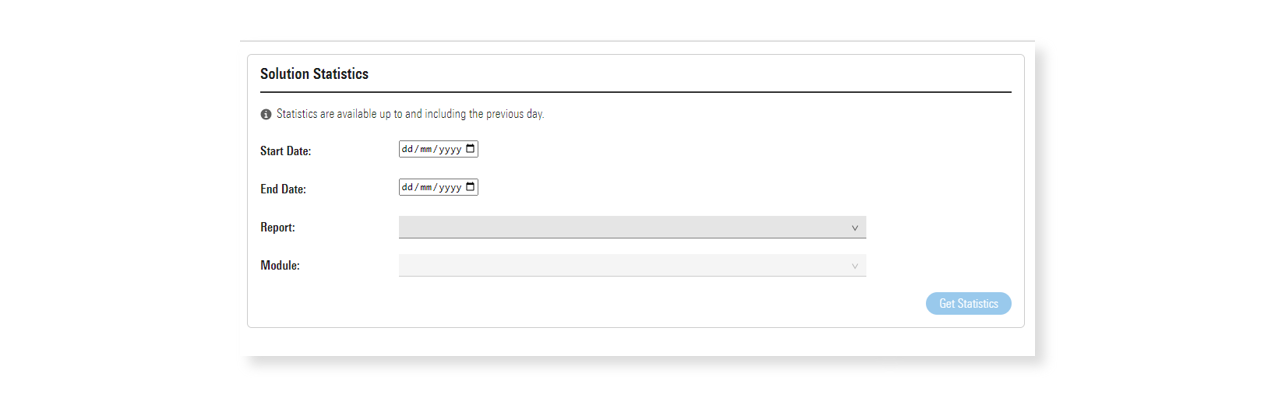Click the Start Date label
The image size is (1277, 406).
(x=286, y=151)
